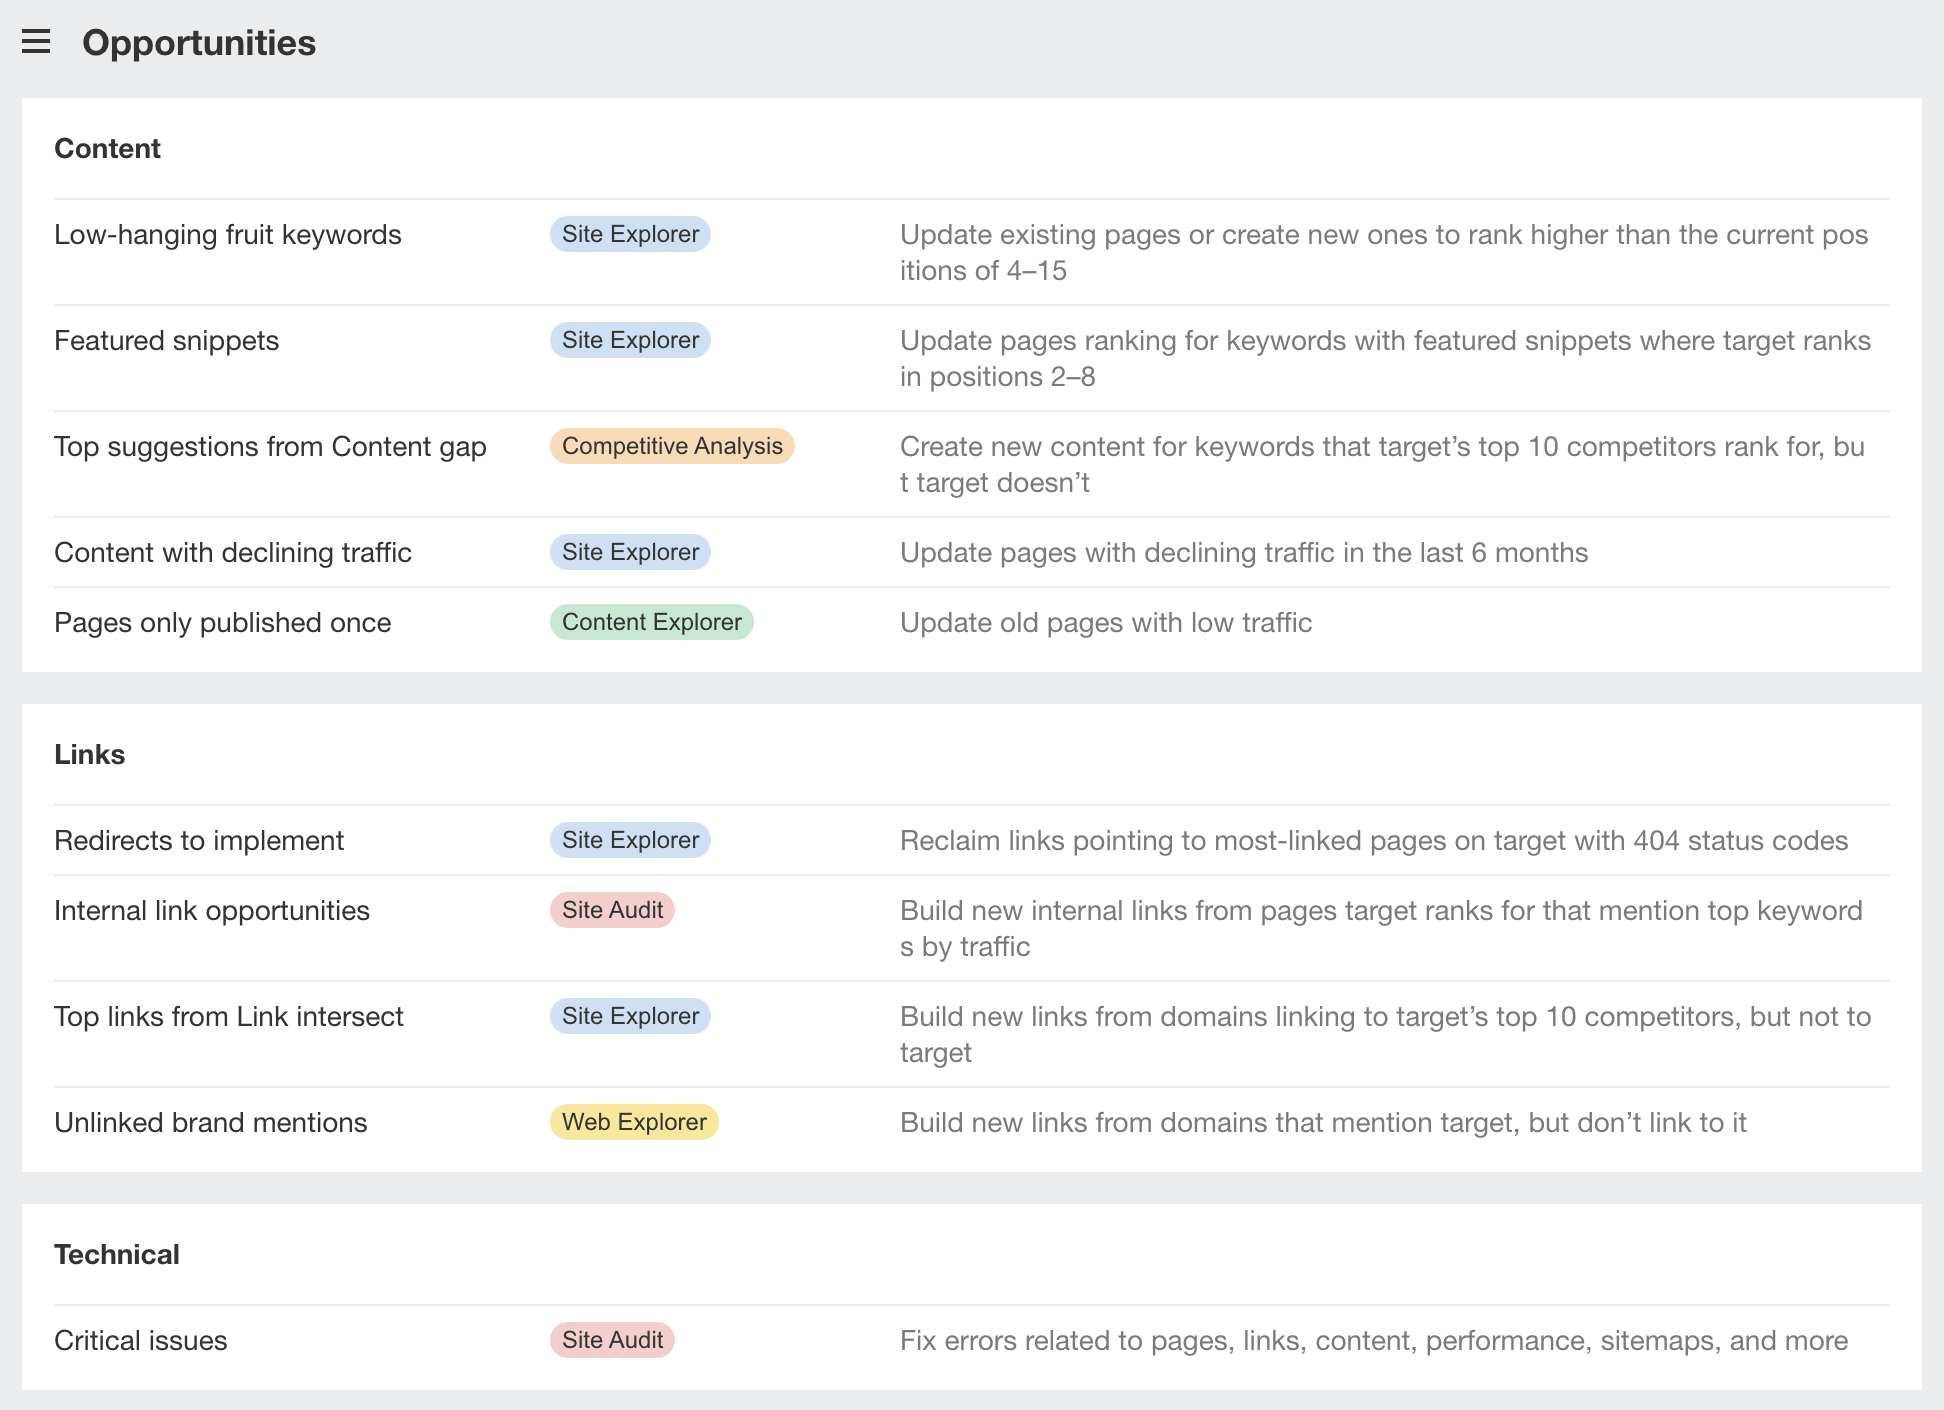
Task: Click the Content section header
Action: 107,148
